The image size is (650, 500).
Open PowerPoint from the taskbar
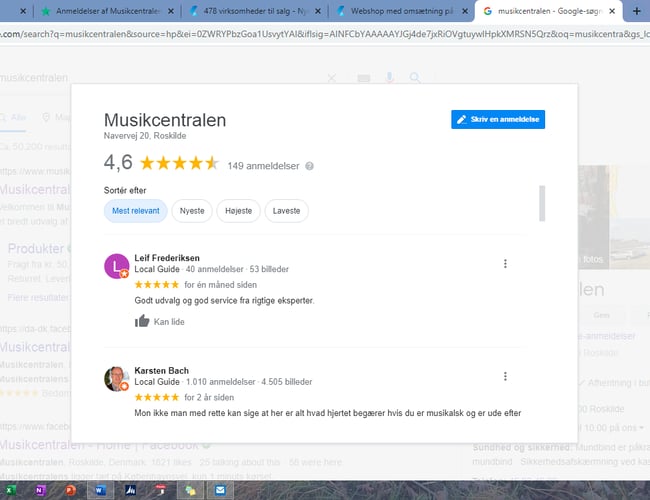pyautogui.click(x=70, y=490)
